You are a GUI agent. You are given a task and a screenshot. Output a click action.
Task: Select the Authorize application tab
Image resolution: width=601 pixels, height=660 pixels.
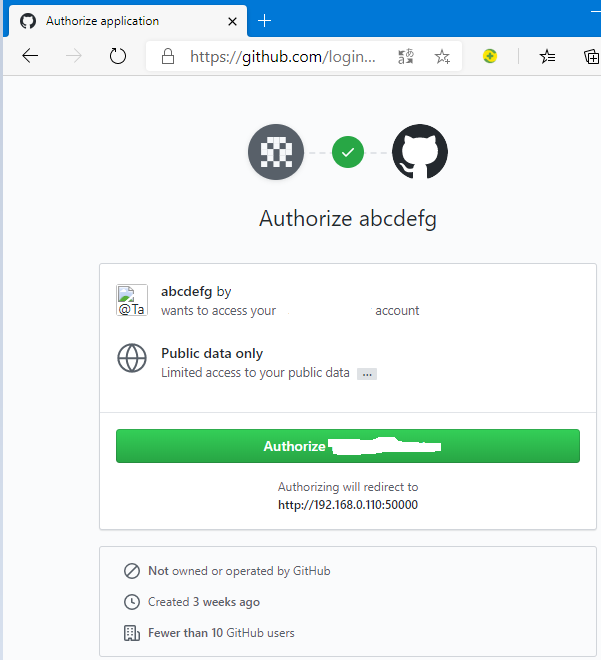(x=129, y=21)
